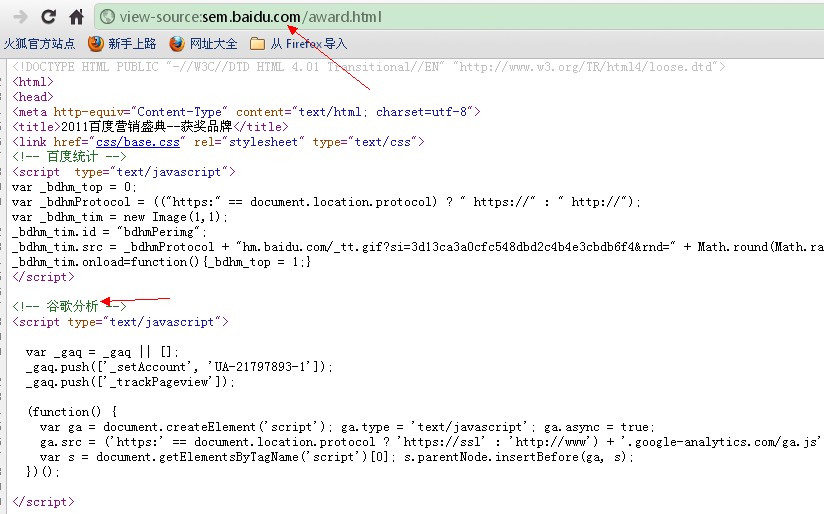Click the var ga = document.createElement line
Viewport: 824px width, 514px height.
coord(347,427)
